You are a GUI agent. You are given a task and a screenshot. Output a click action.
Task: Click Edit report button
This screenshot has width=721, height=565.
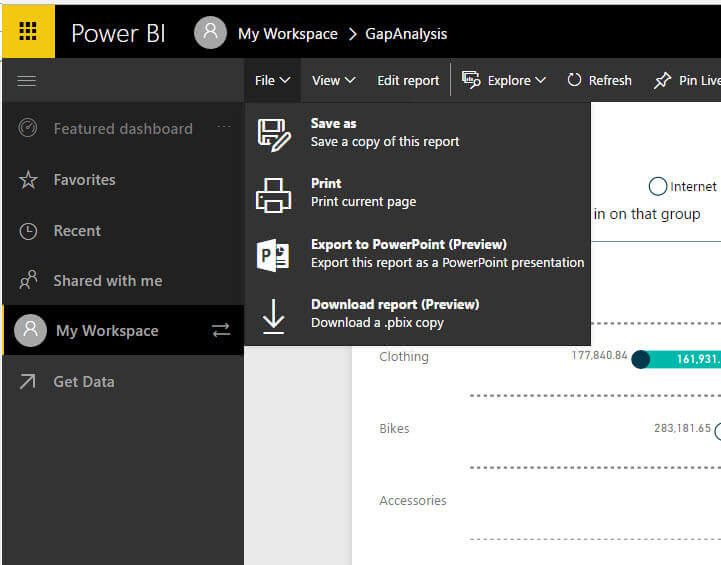point(408,80)
